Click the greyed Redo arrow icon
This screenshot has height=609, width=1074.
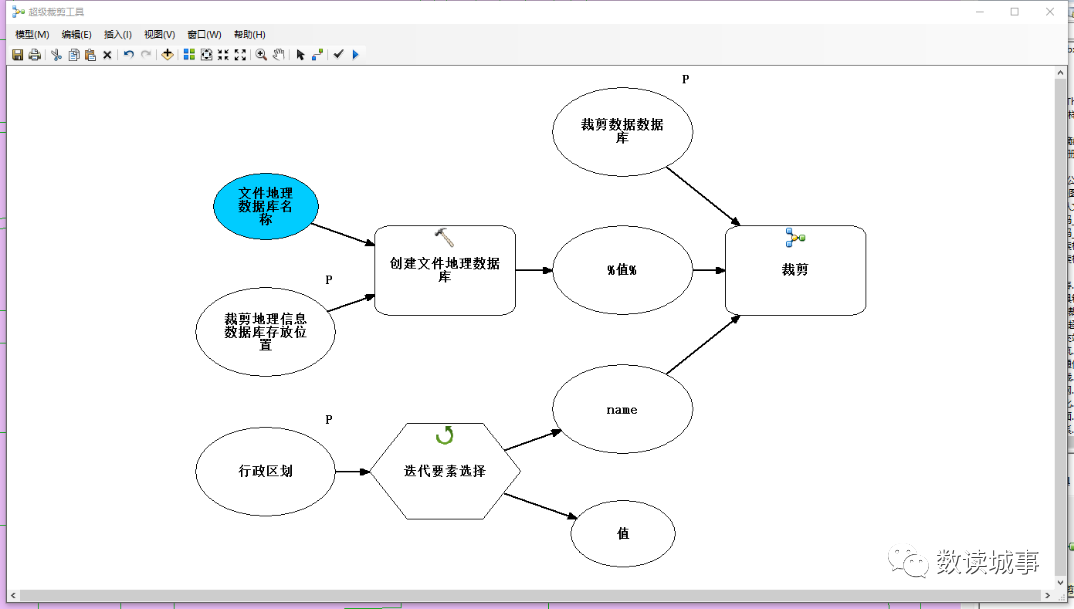tap(146, 55)
